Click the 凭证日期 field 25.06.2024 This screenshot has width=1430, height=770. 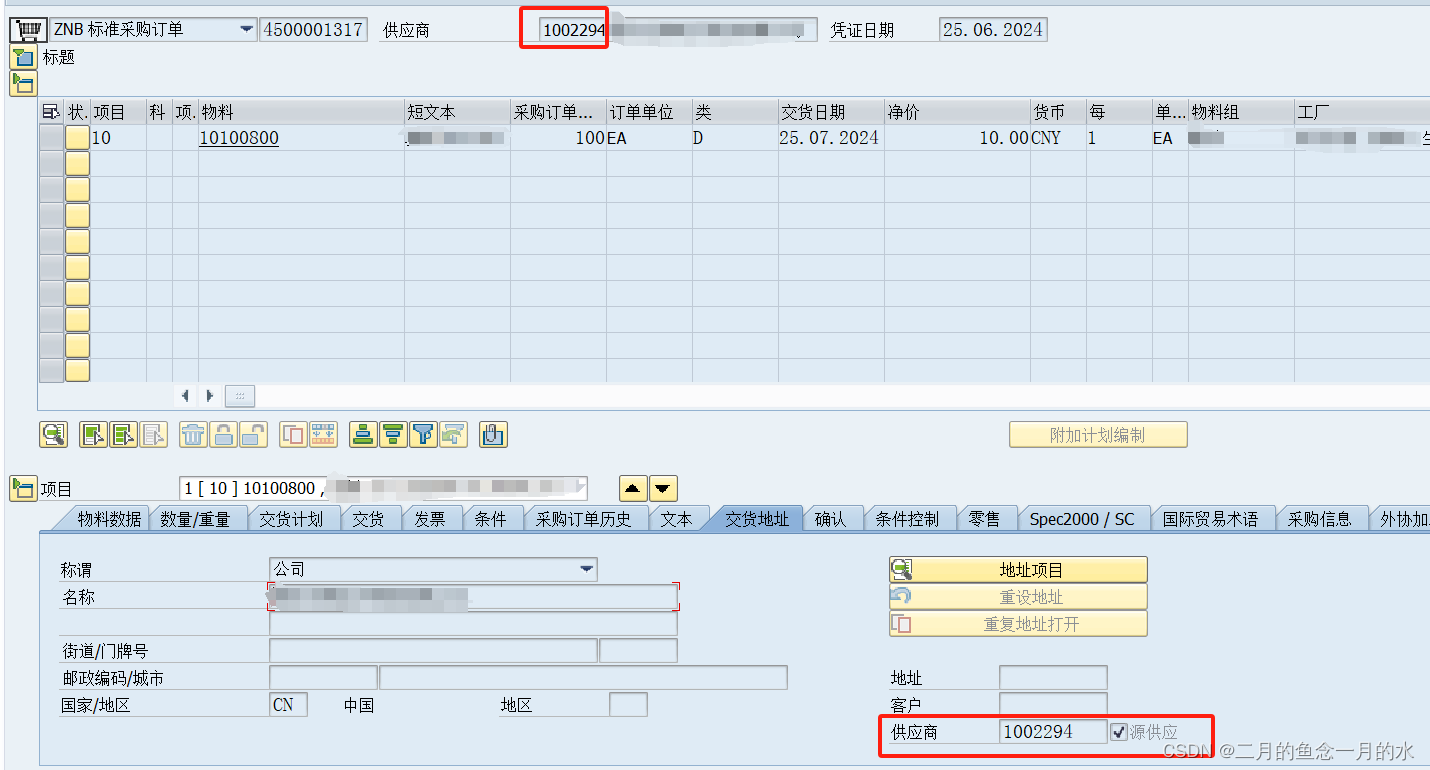click(x=993, y=29)
